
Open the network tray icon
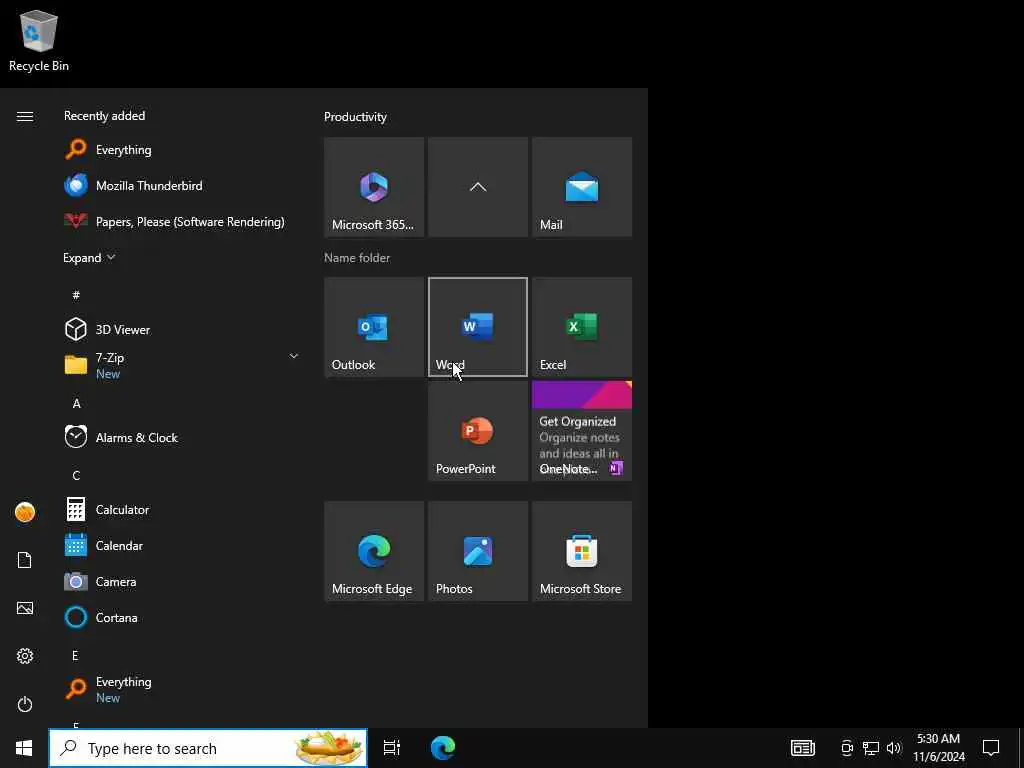coord(871,748)
